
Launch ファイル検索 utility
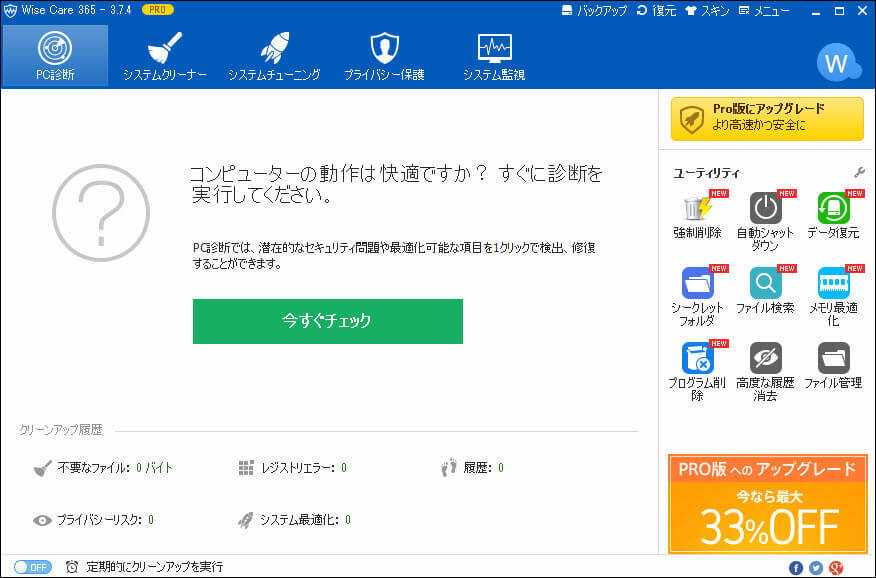pyautogui.click(x=765, y=290)
